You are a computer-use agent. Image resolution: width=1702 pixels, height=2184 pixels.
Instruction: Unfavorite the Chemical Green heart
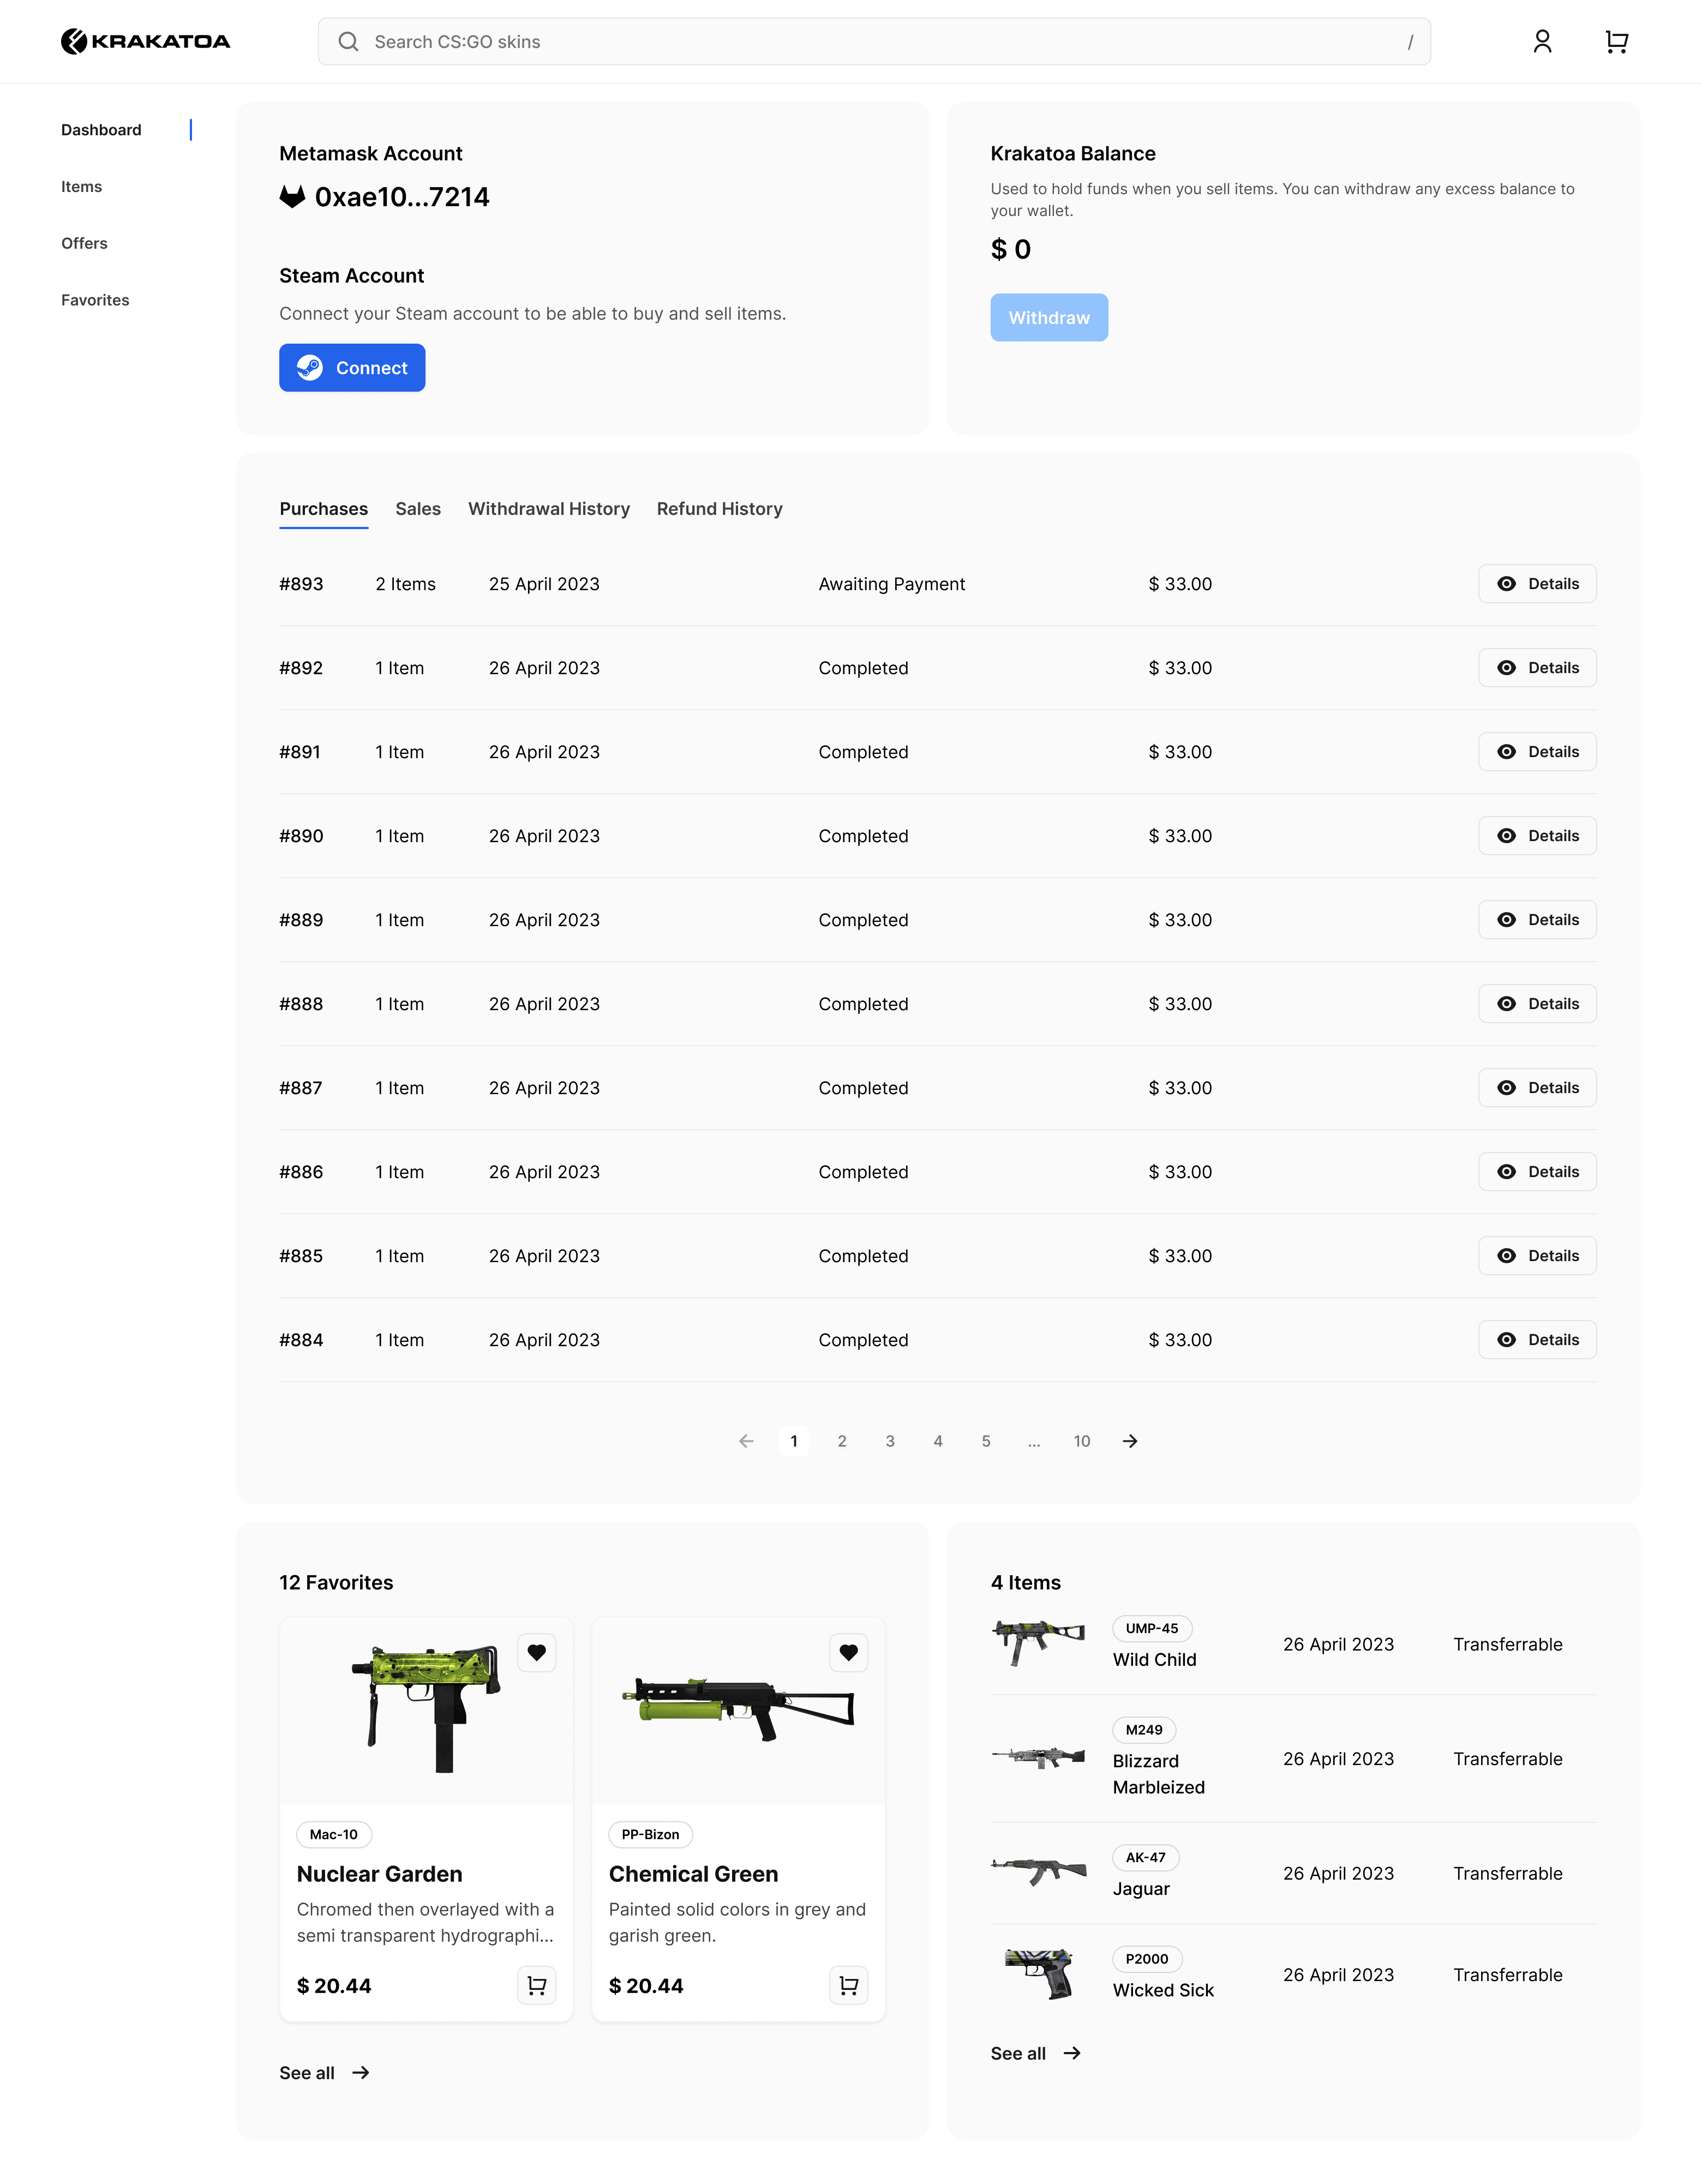coord(848,1652)
